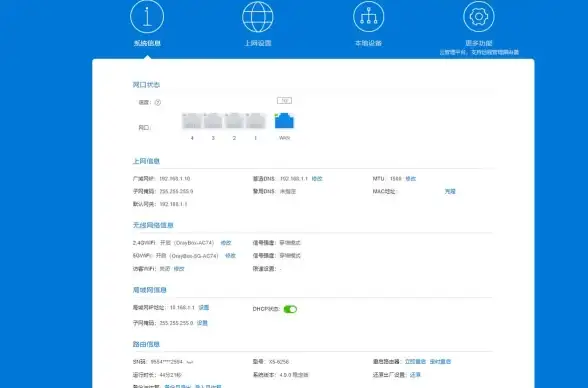Toggle the DHCP status switch
Image resolution: width=588 pixels, height=388 pixels.
(290, 309)
